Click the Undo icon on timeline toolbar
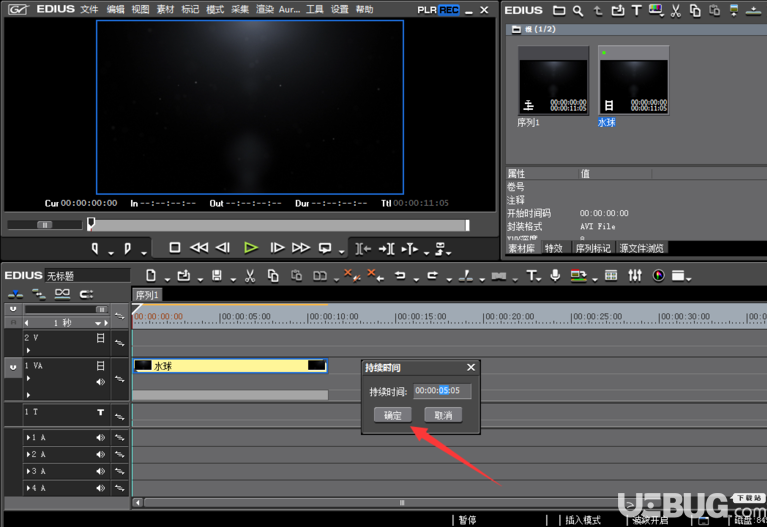 coord(400,275)
